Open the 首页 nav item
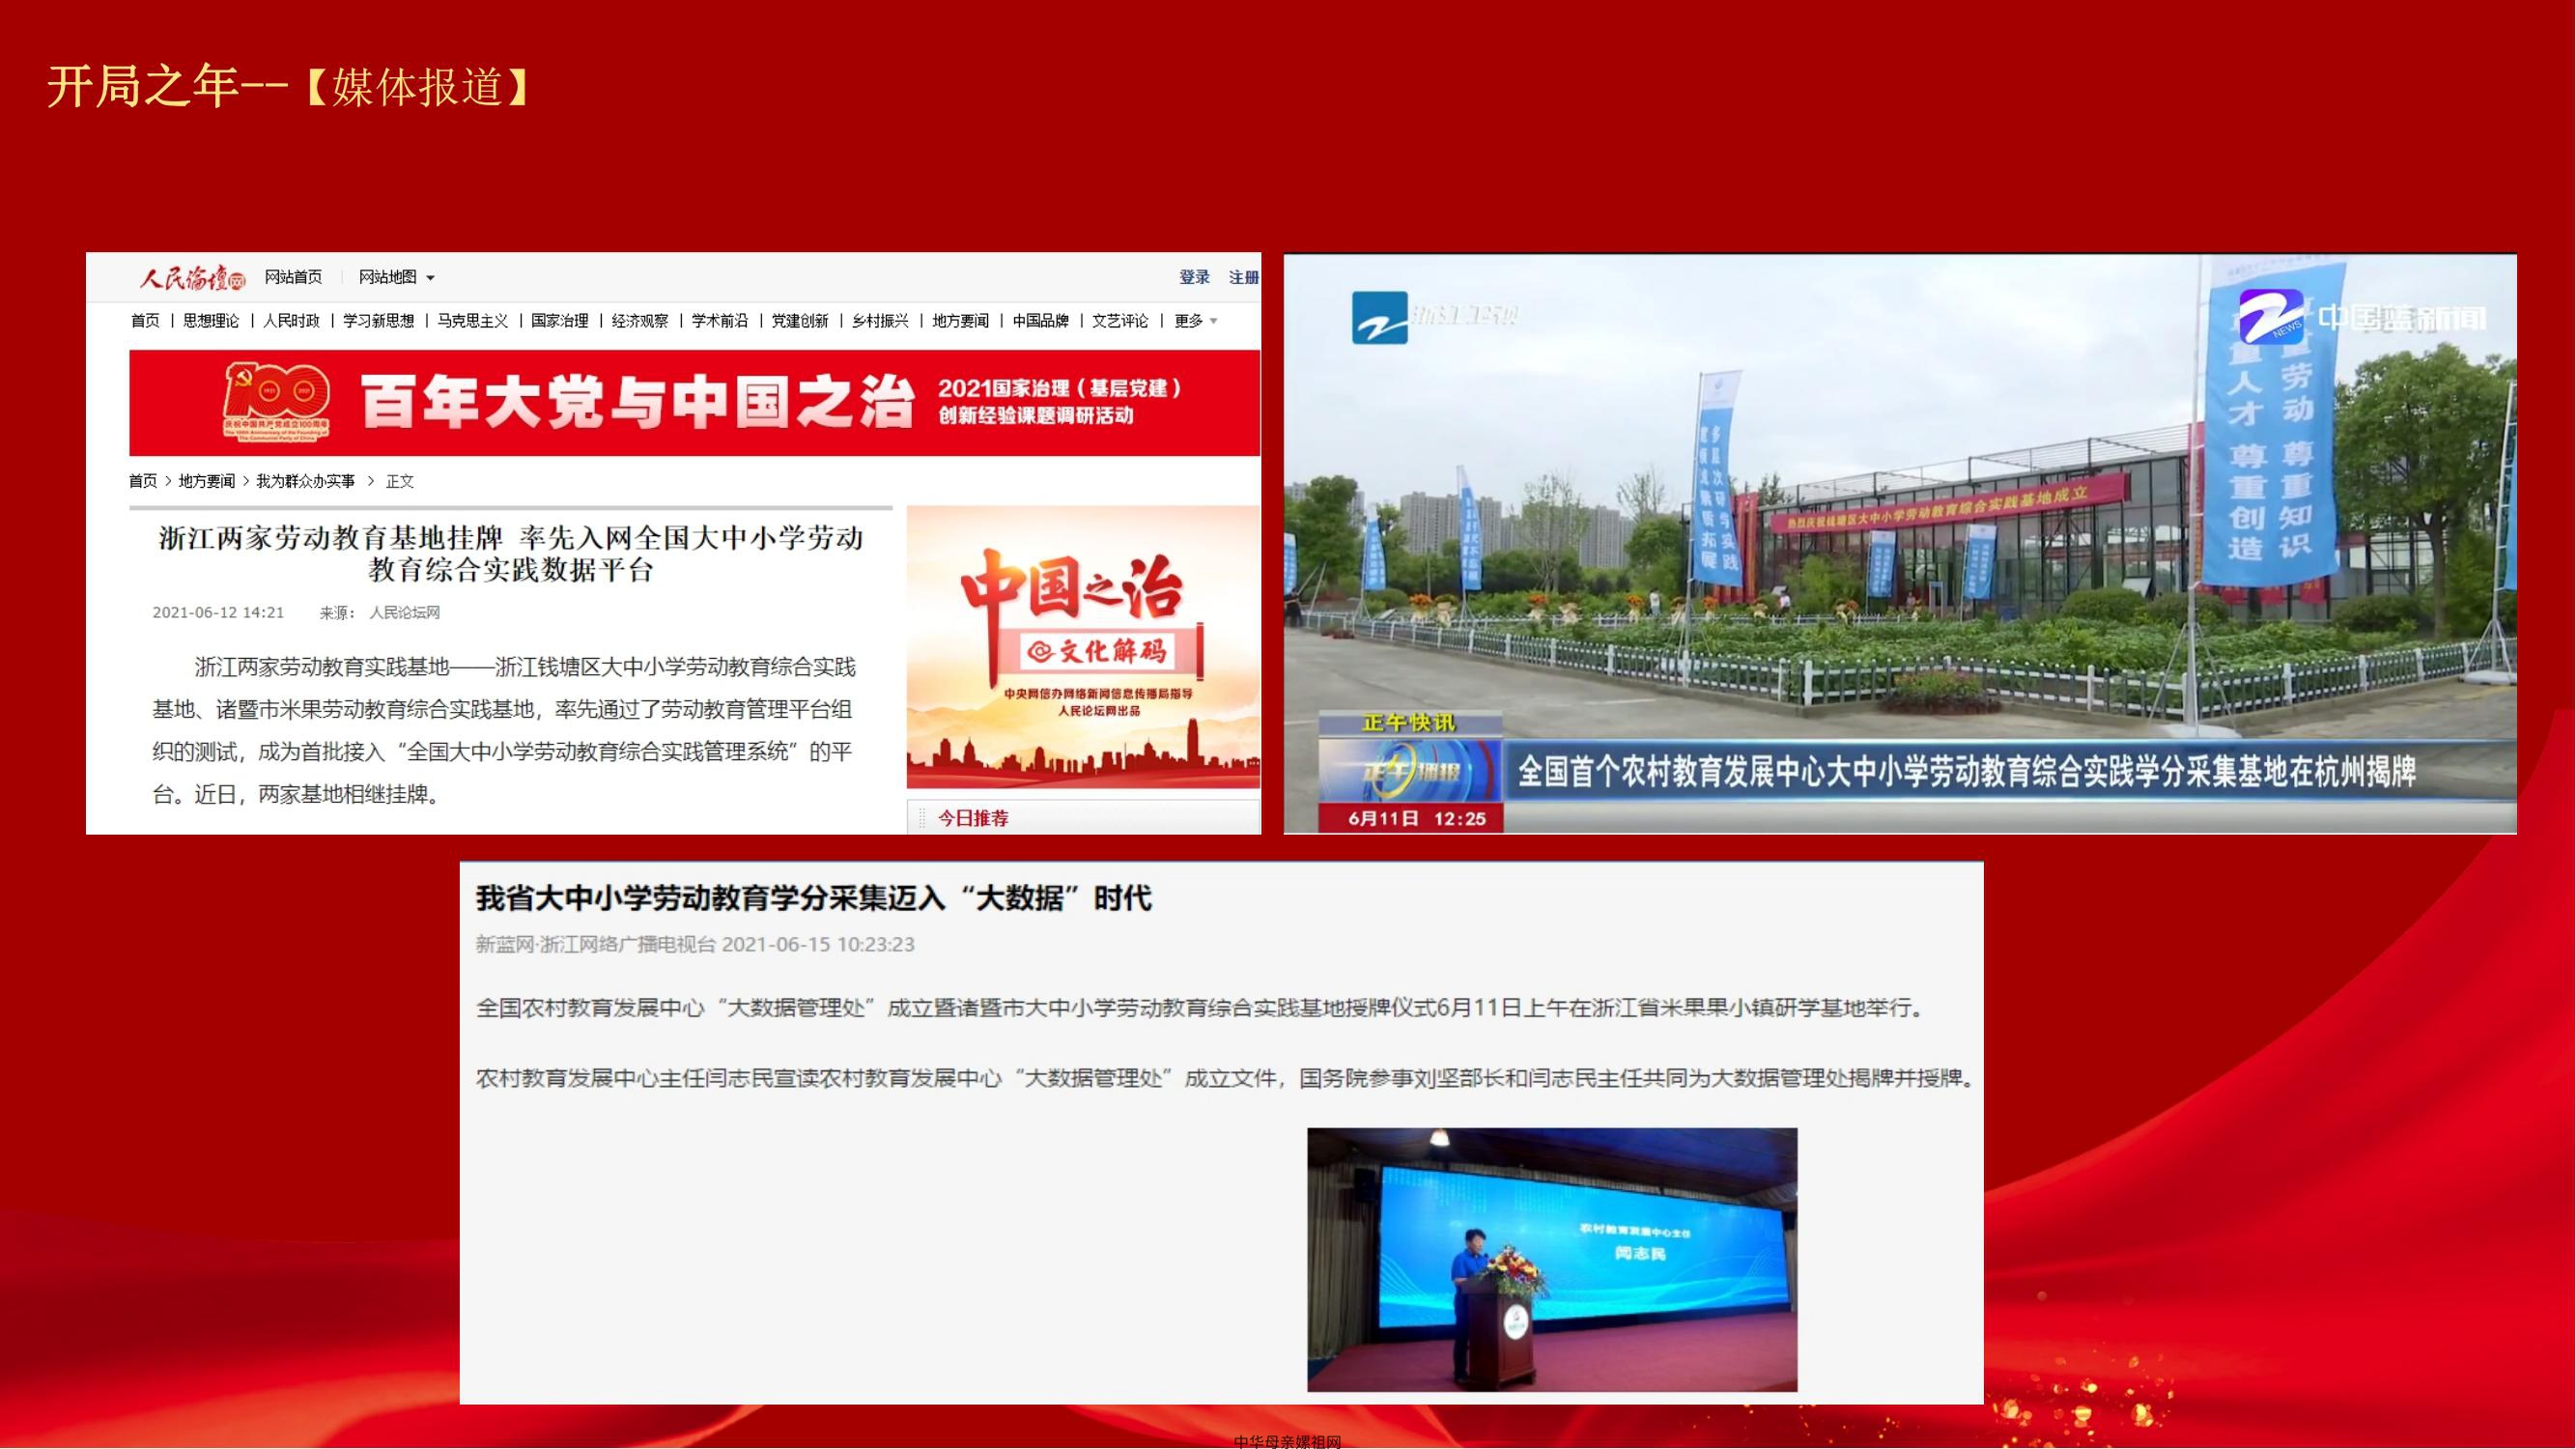Screen dimensions: 2576x1449 (145, 321)
